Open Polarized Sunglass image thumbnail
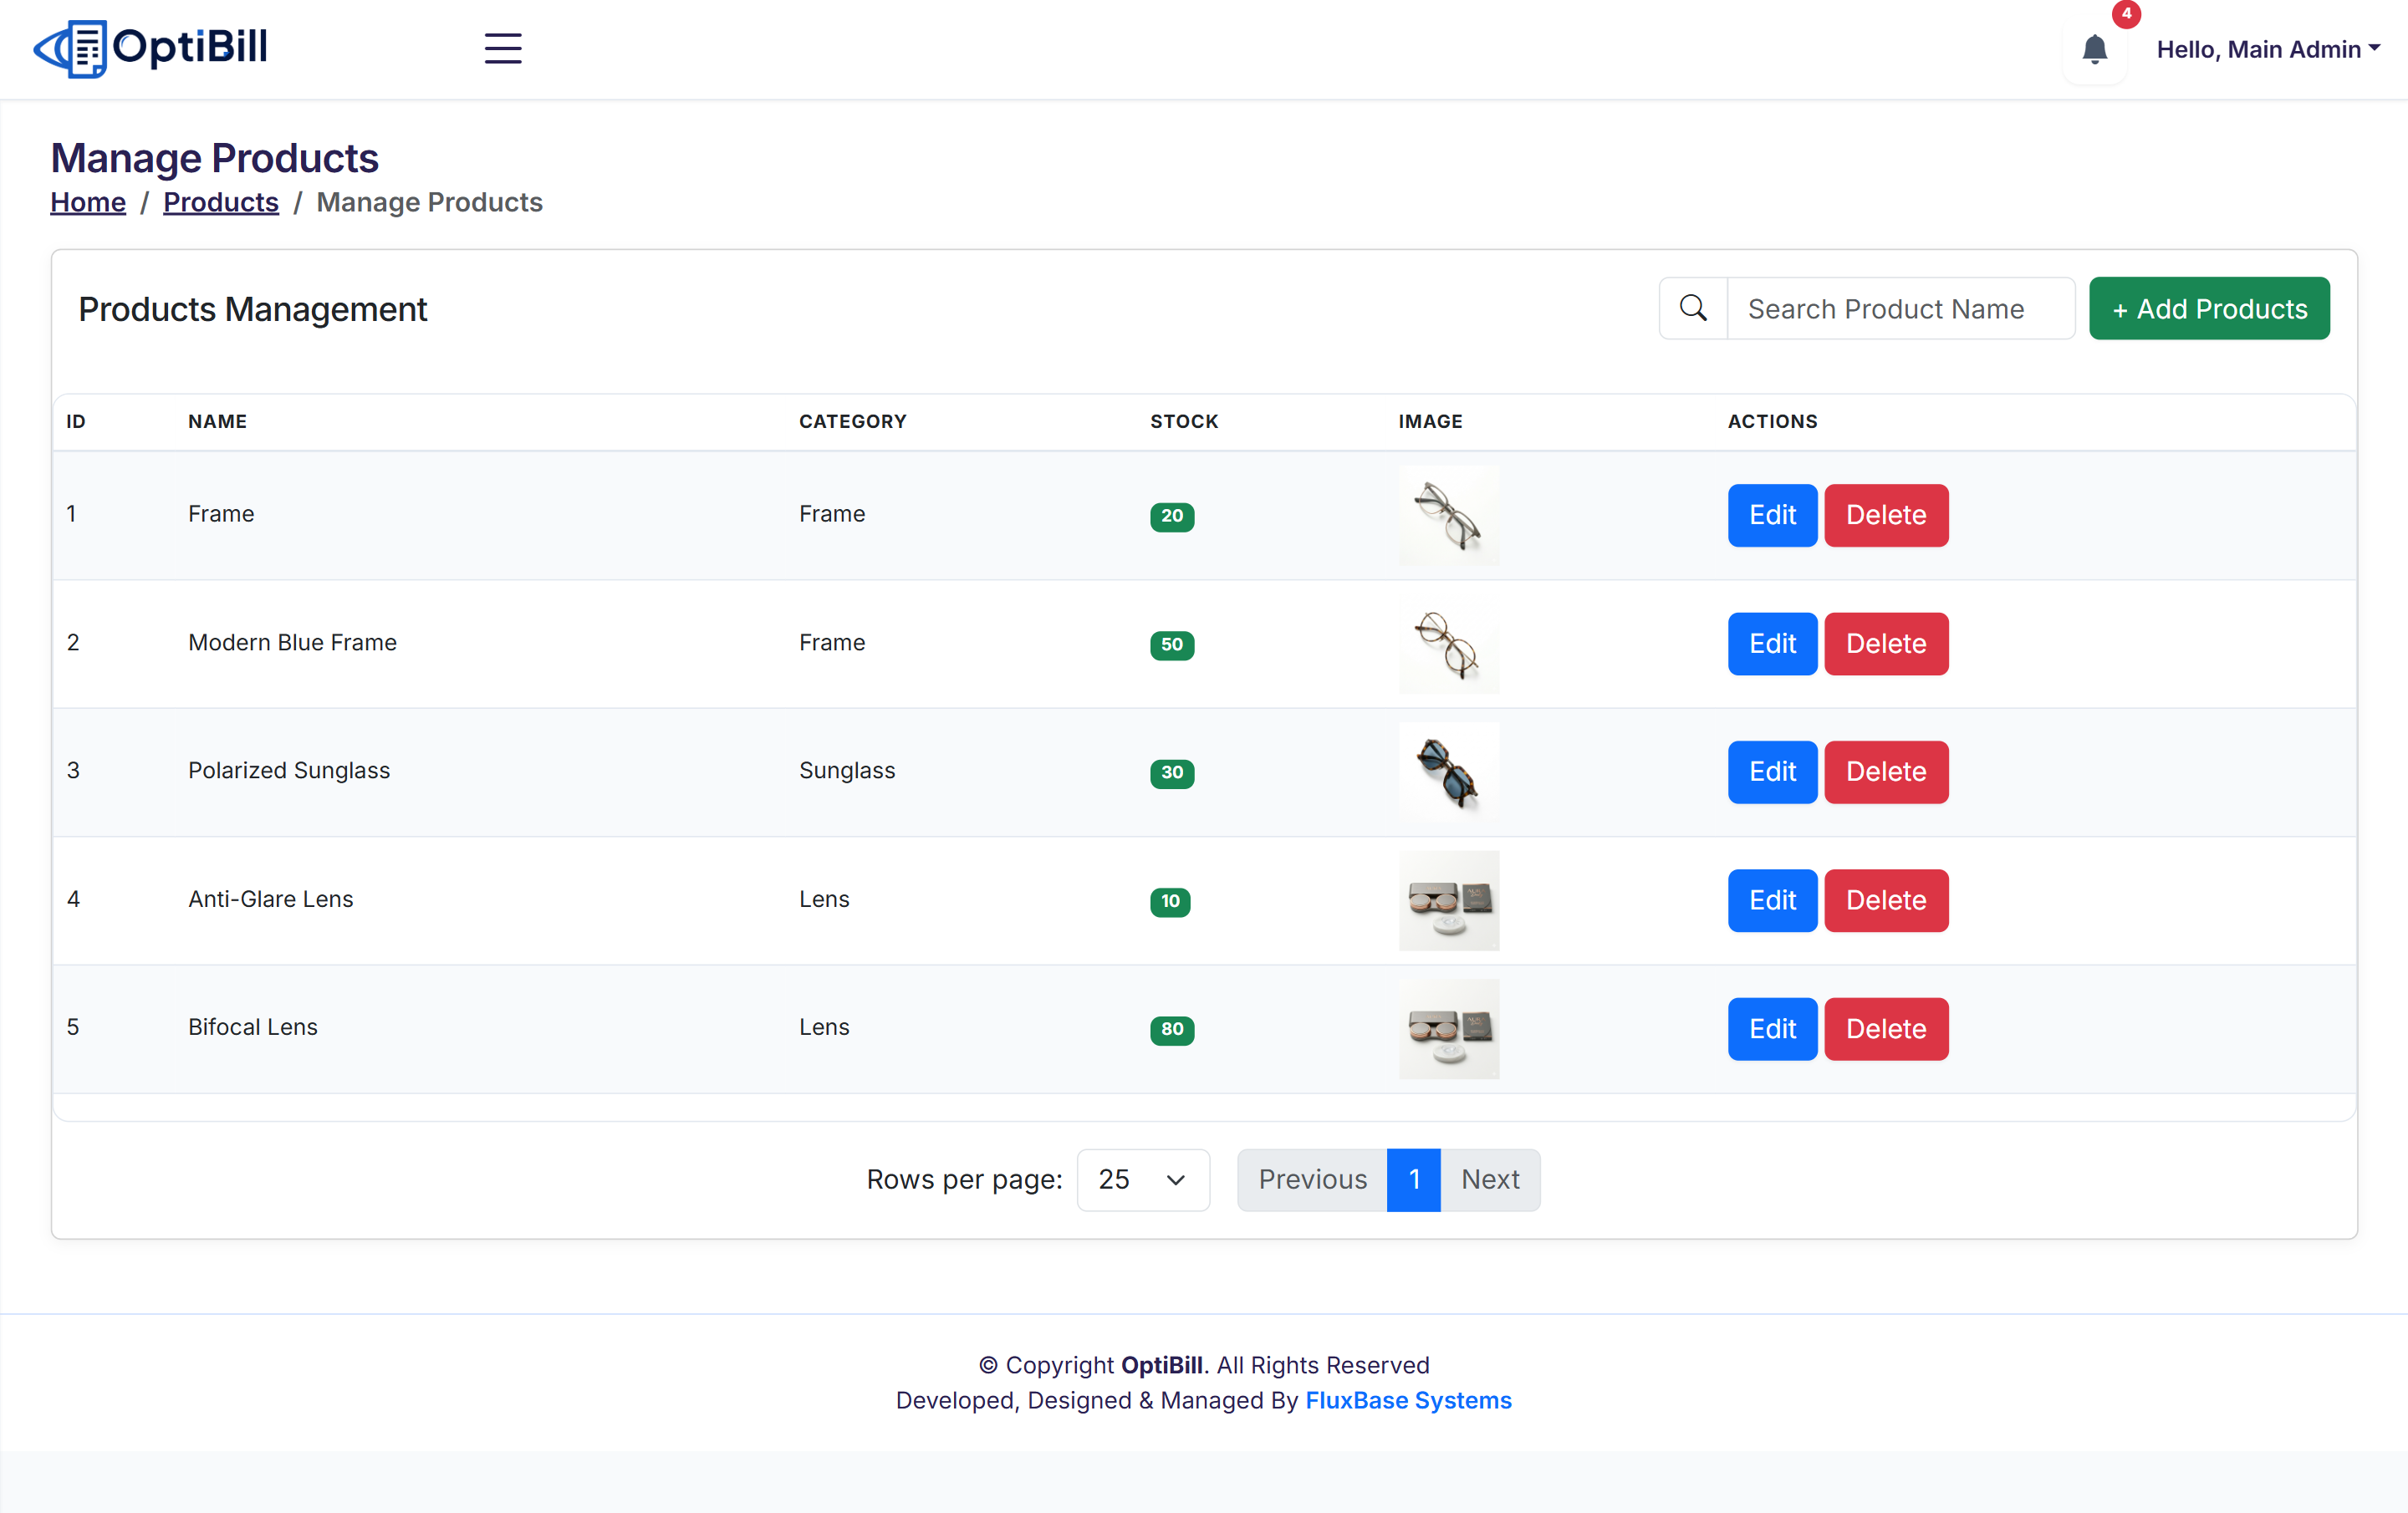 click(x=1449, y=771)
